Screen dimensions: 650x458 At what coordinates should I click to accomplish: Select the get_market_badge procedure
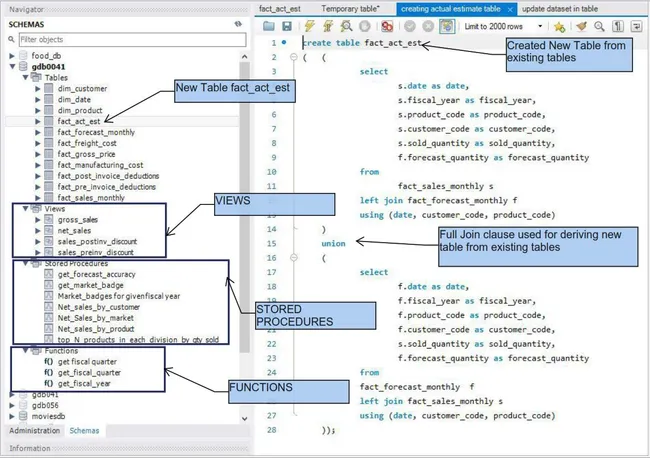(x=91, y=285)
